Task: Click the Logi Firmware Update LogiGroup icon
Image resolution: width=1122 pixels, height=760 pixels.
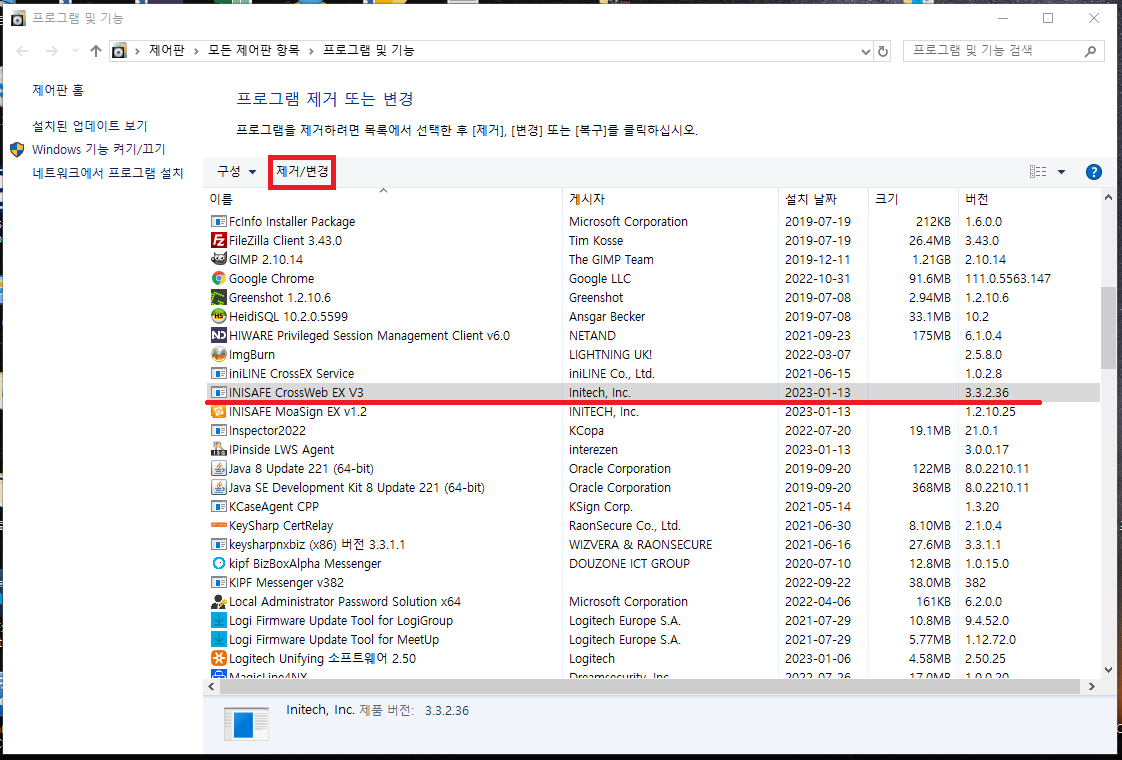Action: coord(219,620)
